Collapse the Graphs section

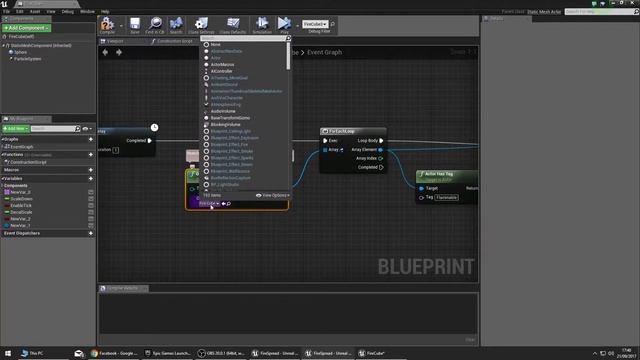pos(2,139)
